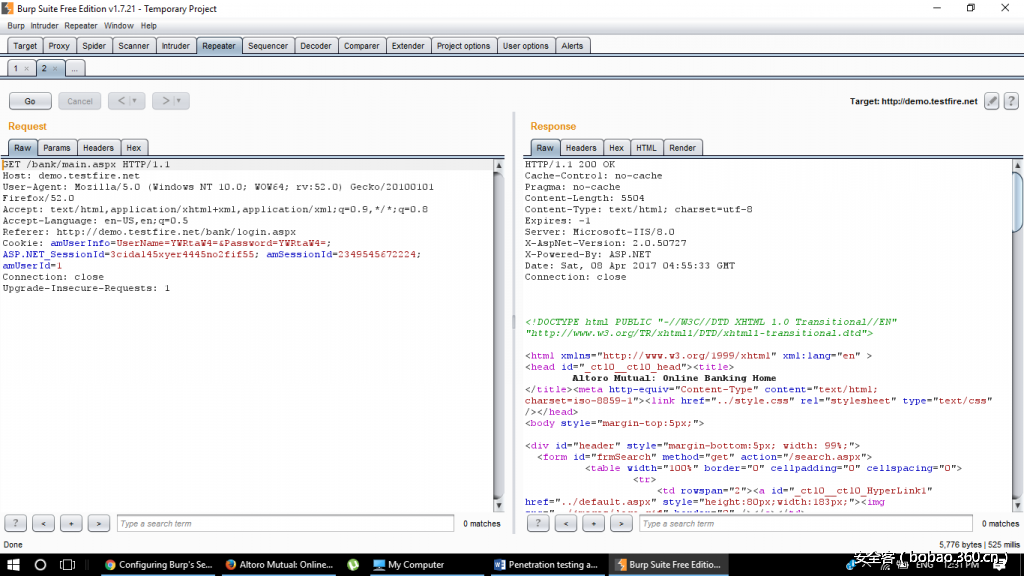Switch to the Params tab in the Request panel
This screenshot has height=576, width=1024.
click(57, 147)
